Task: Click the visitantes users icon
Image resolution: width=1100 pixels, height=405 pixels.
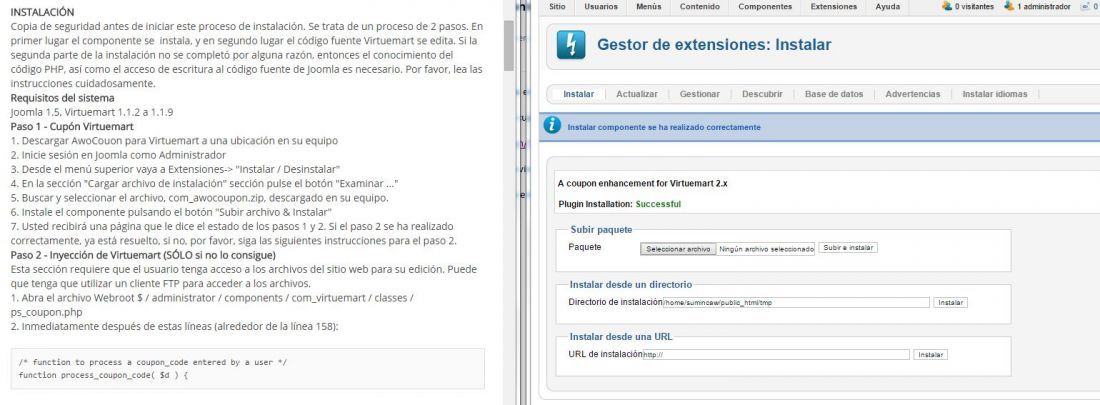Action: coord(947,6)
